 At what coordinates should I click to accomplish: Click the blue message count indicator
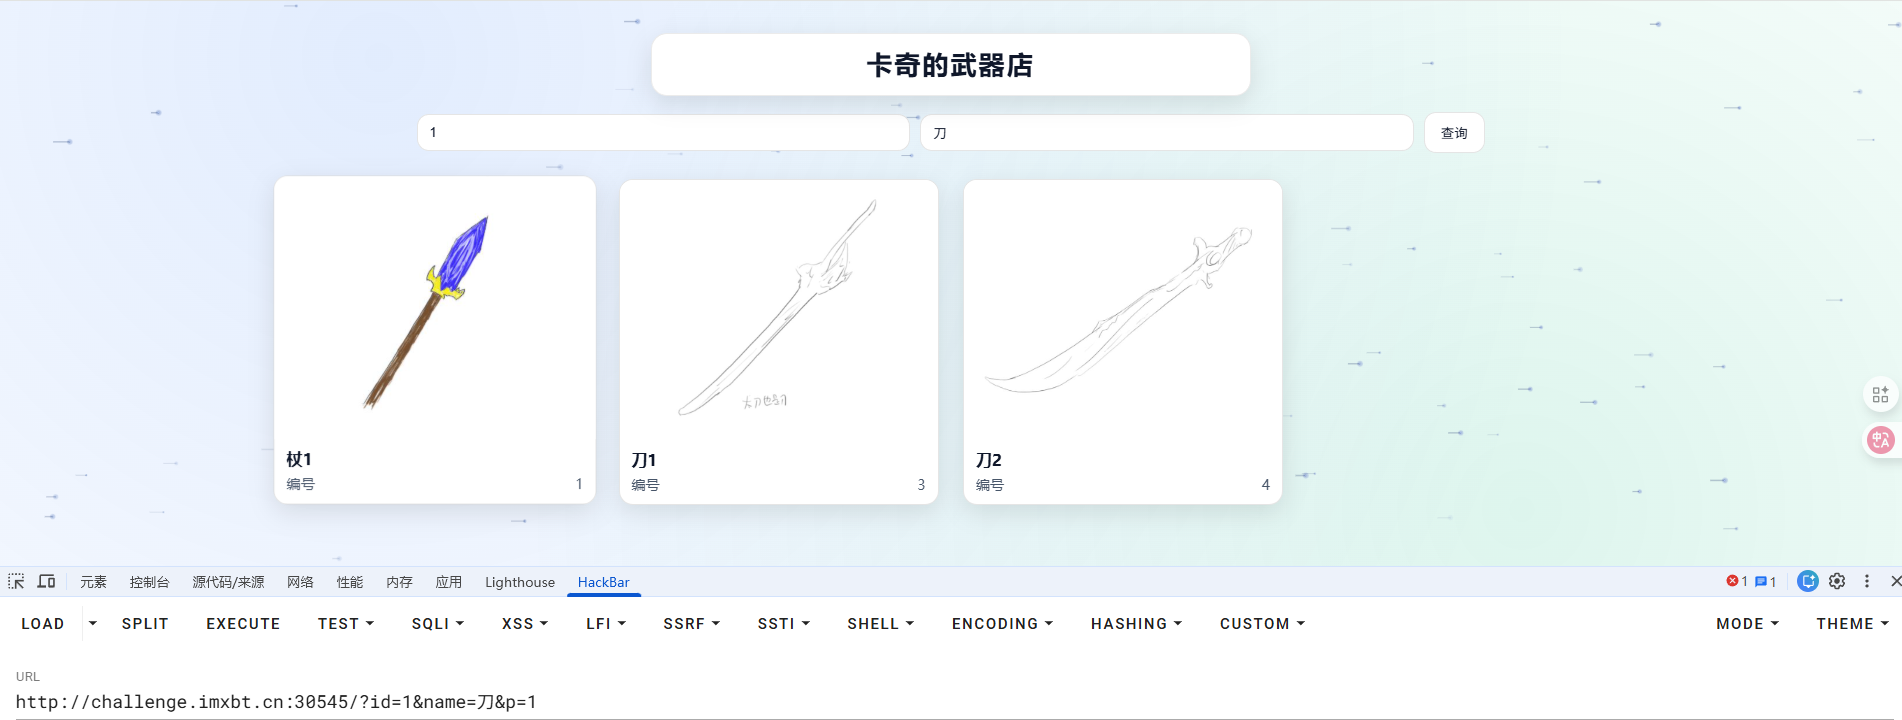point(1765,581)
